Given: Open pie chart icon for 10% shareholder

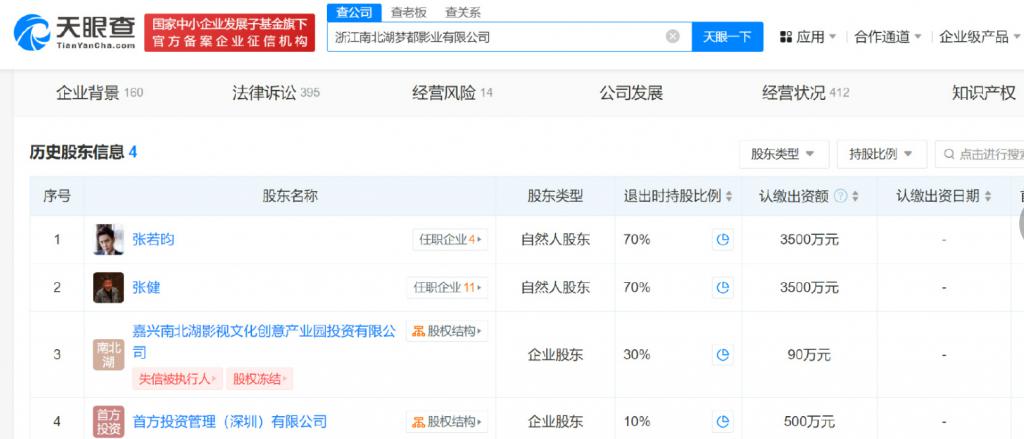Looking at the screenshot, I should [x=722, y=421].
